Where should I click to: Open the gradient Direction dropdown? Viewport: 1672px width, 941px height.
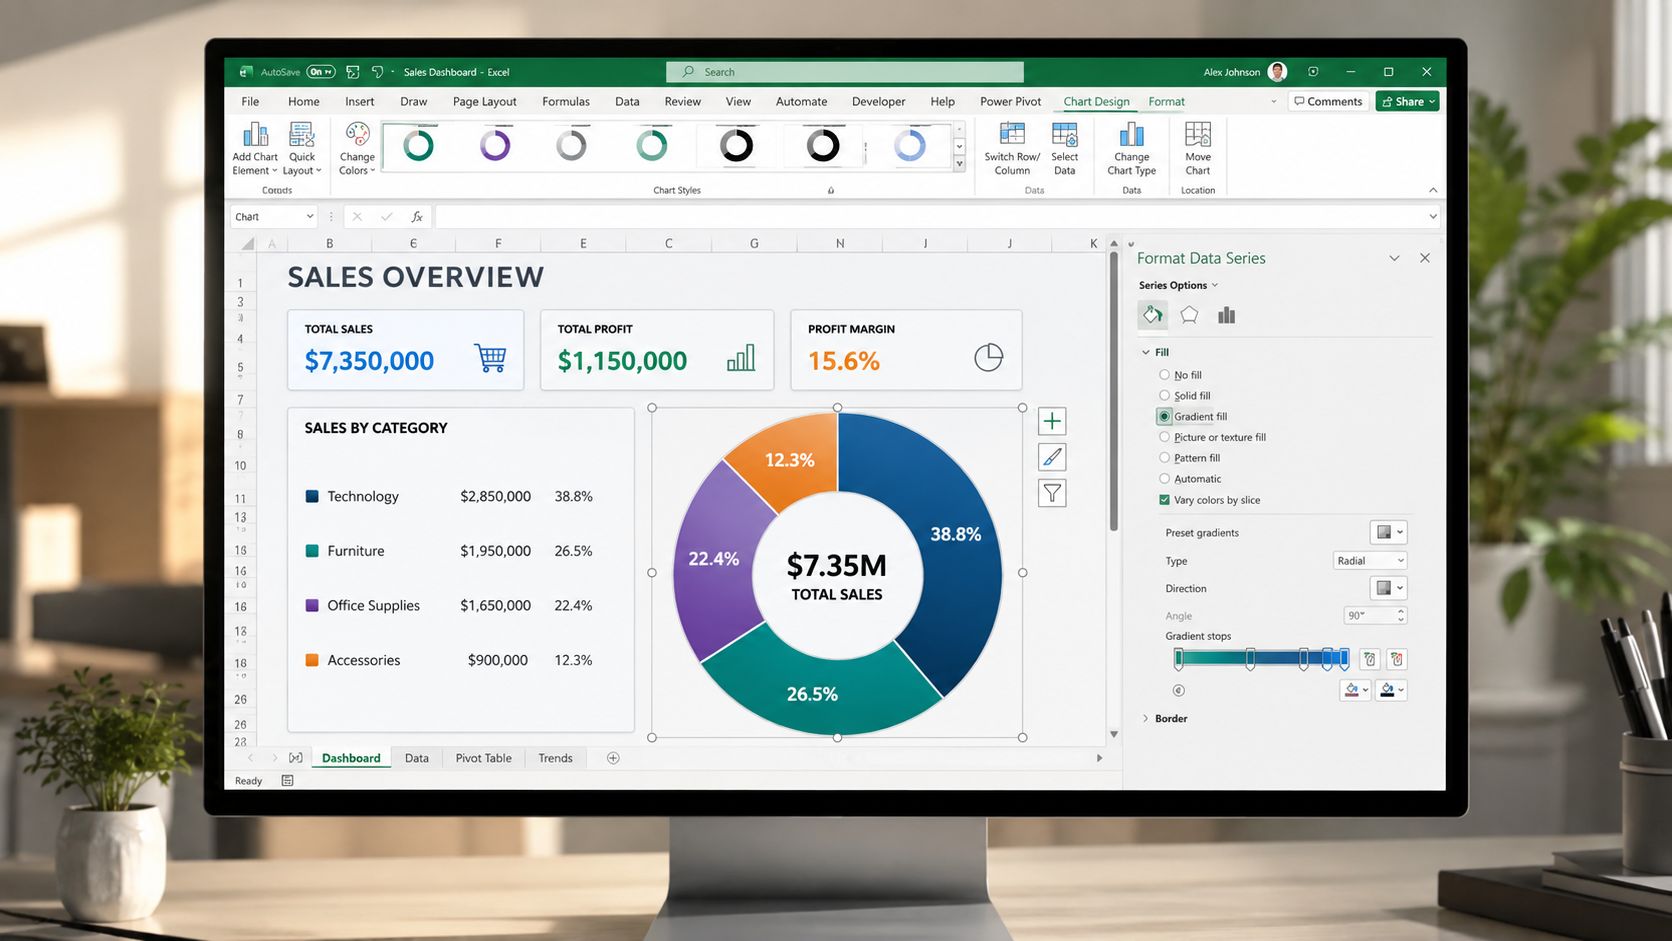click(x=1389, y=588)
